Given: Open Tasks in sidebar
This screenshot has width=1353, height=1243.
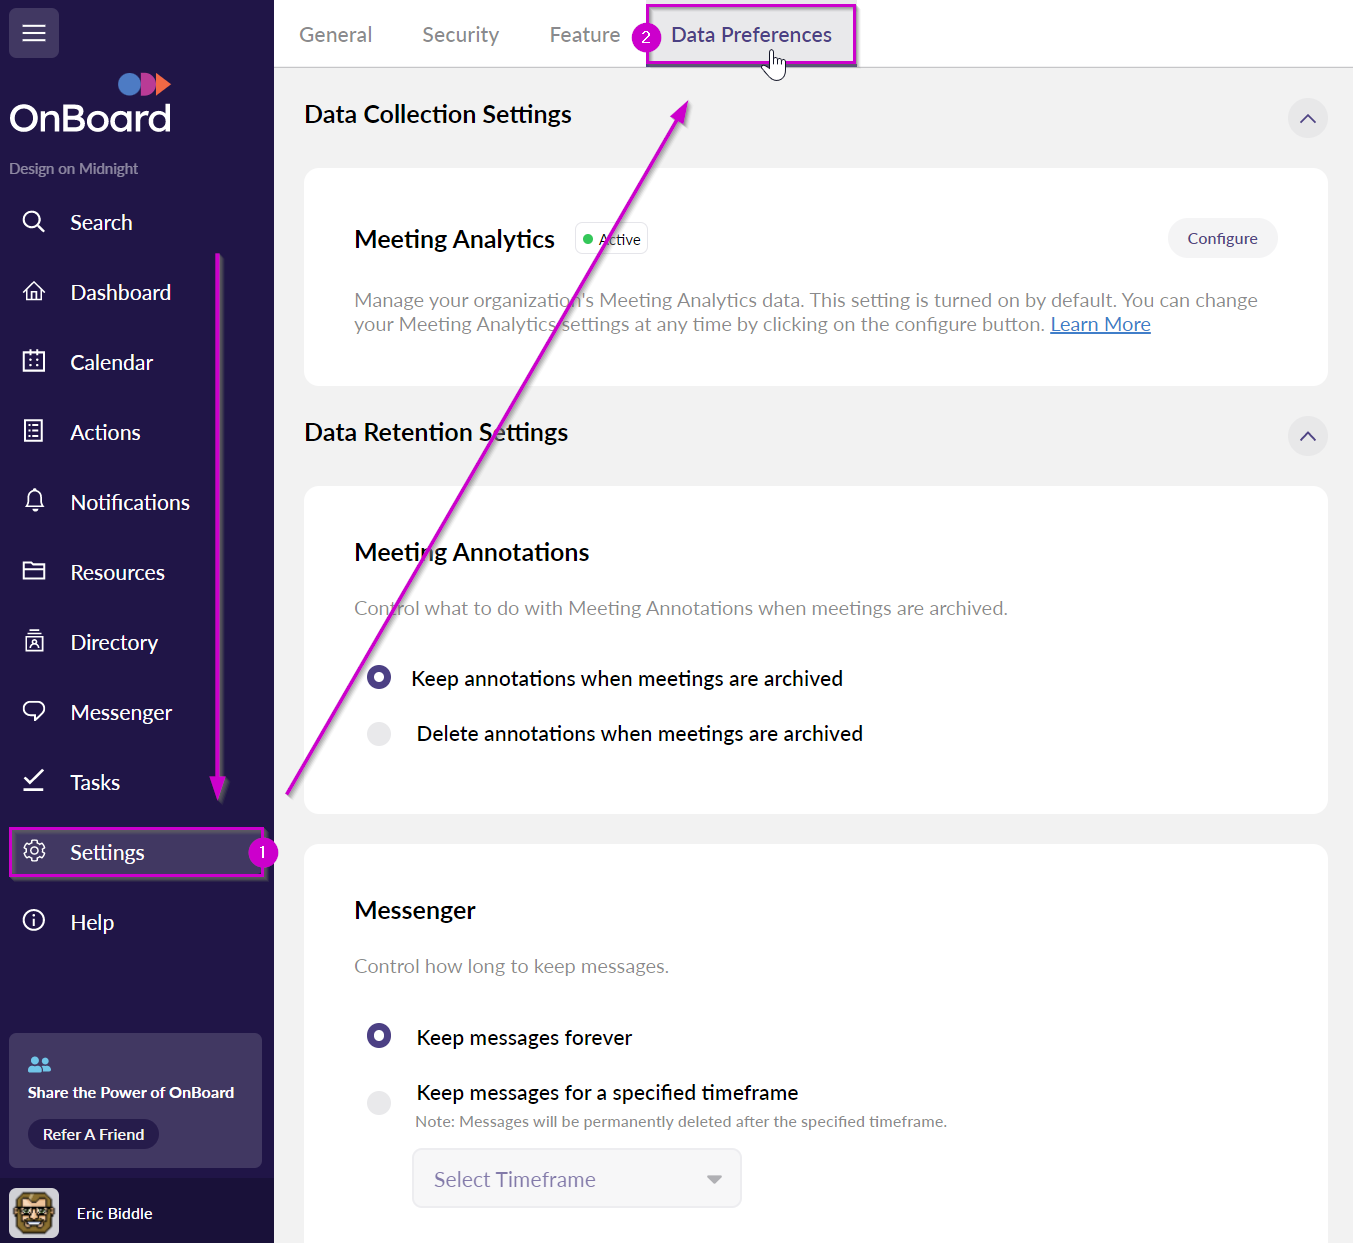Looking at the screenshot, I should tap(95, 782).
